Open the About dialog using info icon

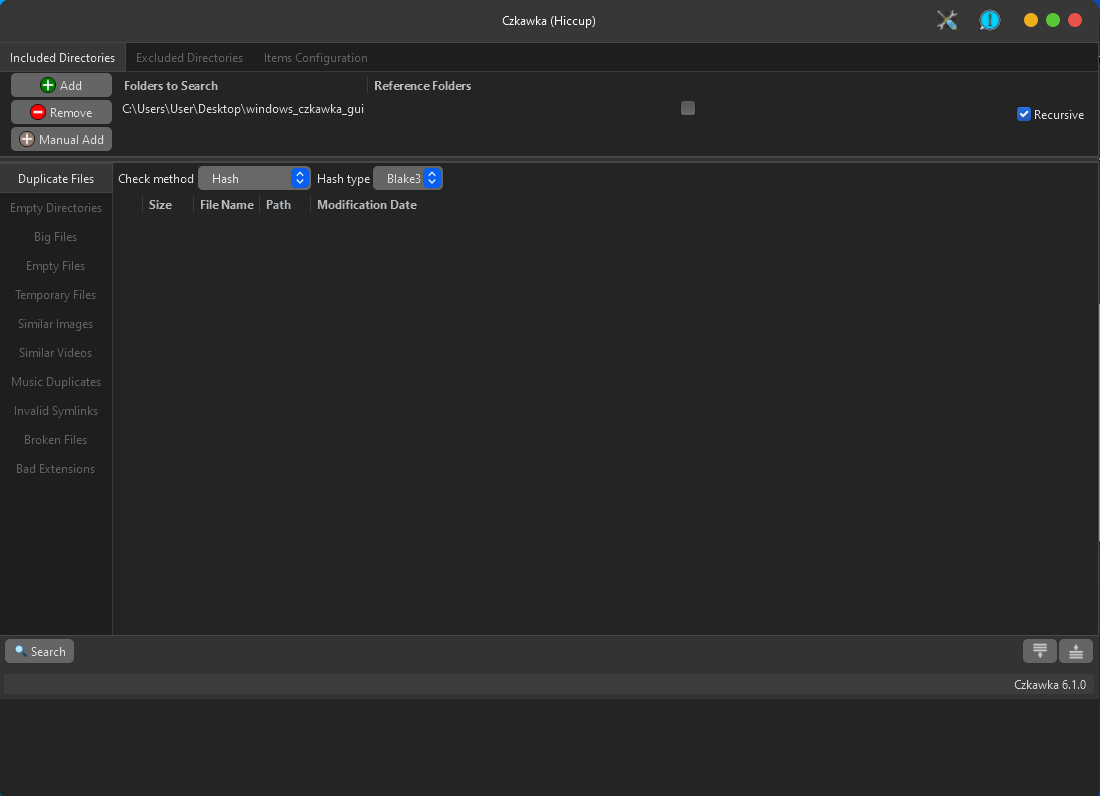tap(989, 19)
